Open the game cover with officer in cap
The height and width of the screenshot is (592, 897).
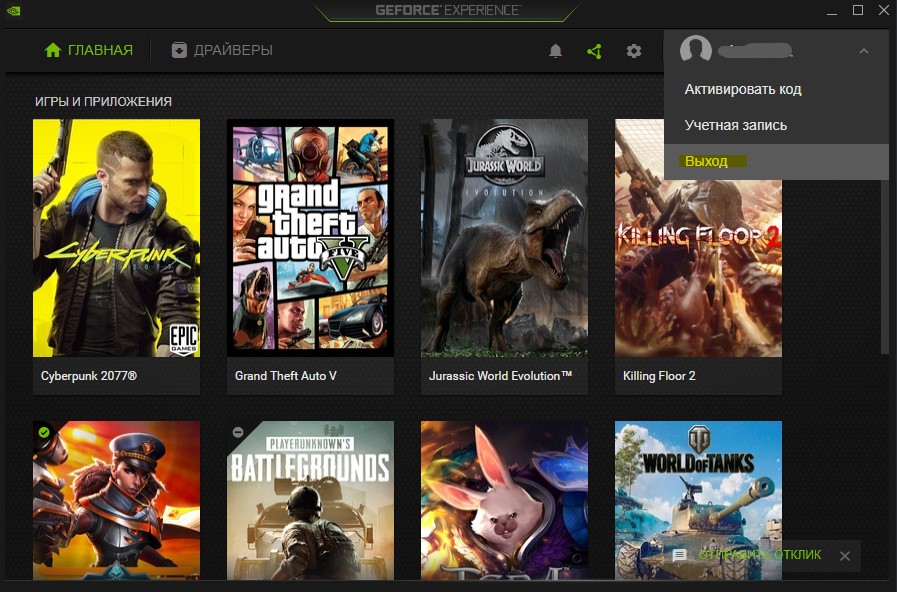pyautogui.click(x=117, y=500)
